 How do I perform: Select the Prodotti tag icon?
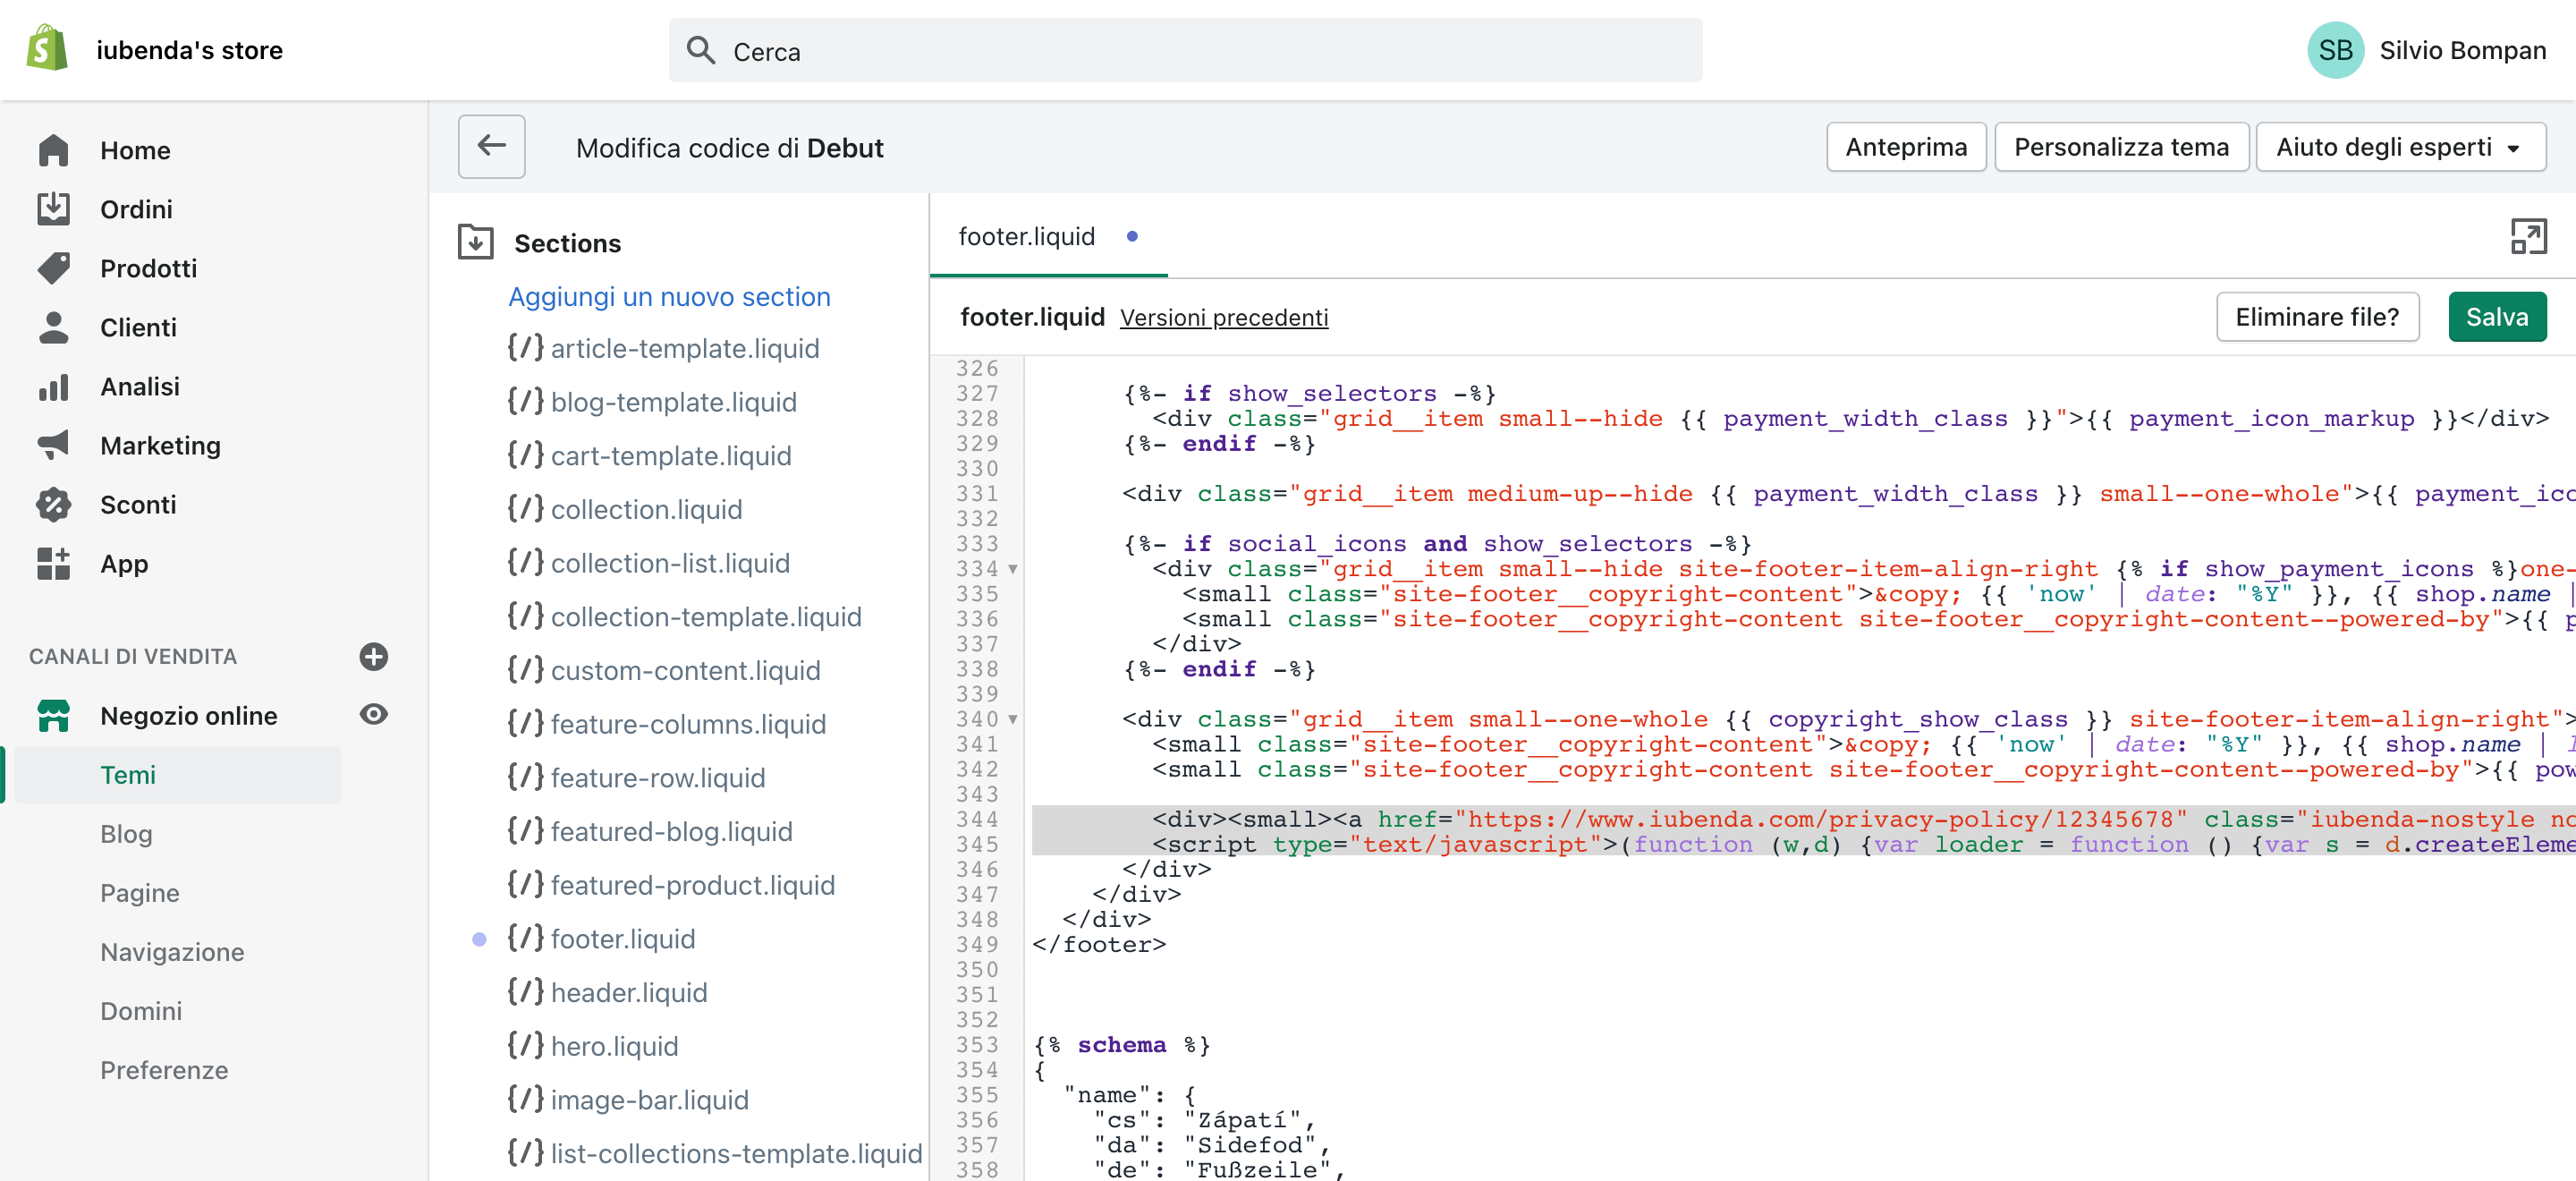tap(54, 268)
